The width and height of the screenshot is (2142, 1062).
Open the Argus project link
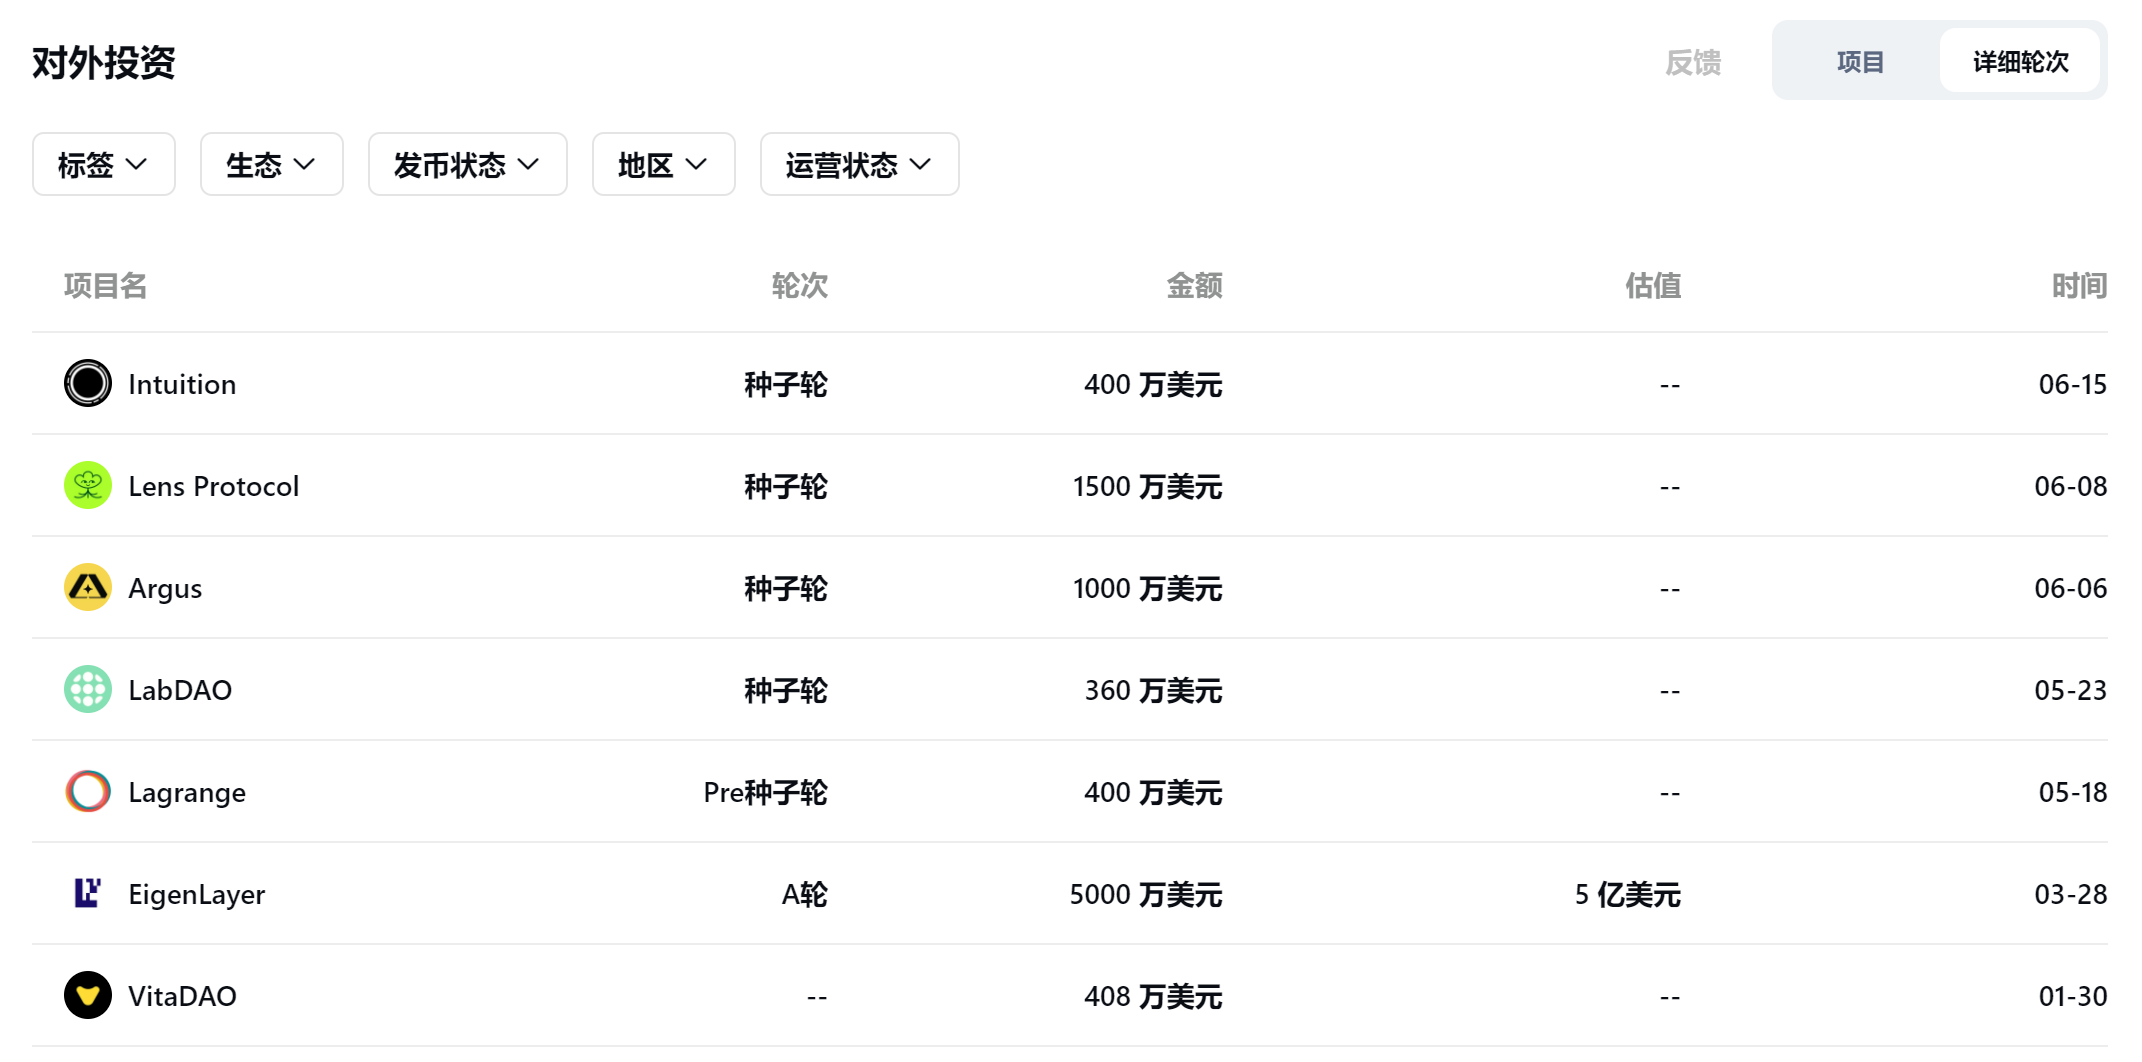coord(165,589)
